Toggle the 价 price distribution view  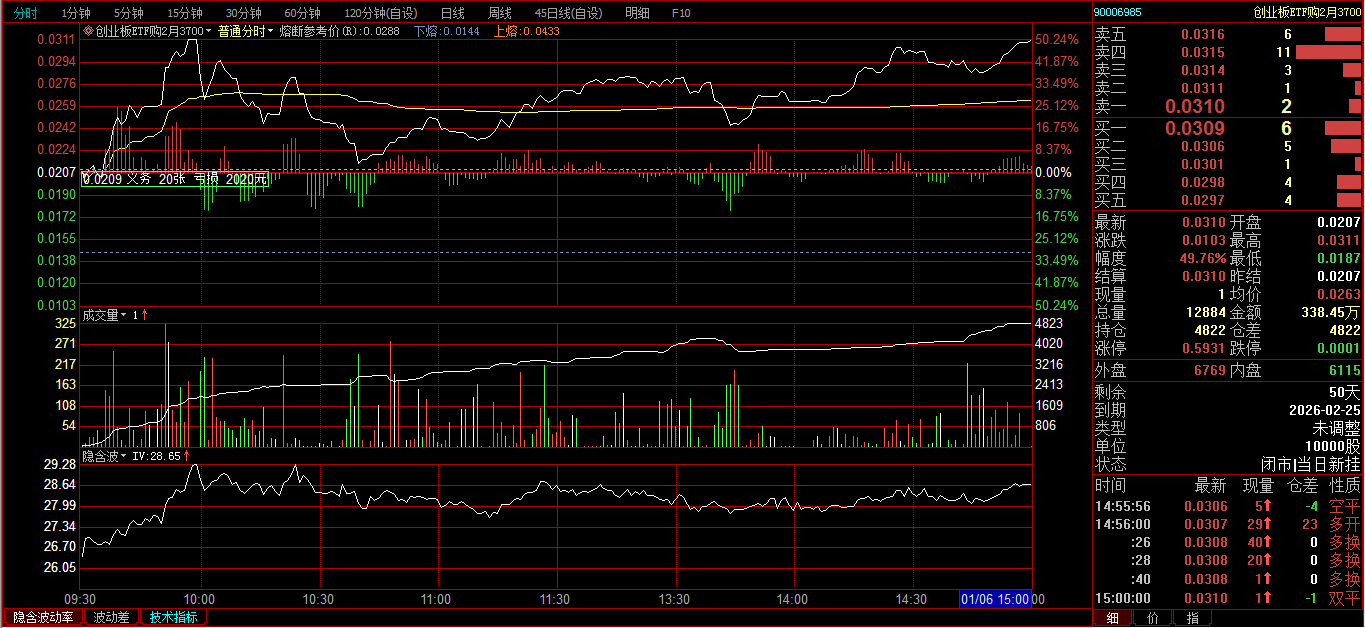click(x=1152, y=618)
